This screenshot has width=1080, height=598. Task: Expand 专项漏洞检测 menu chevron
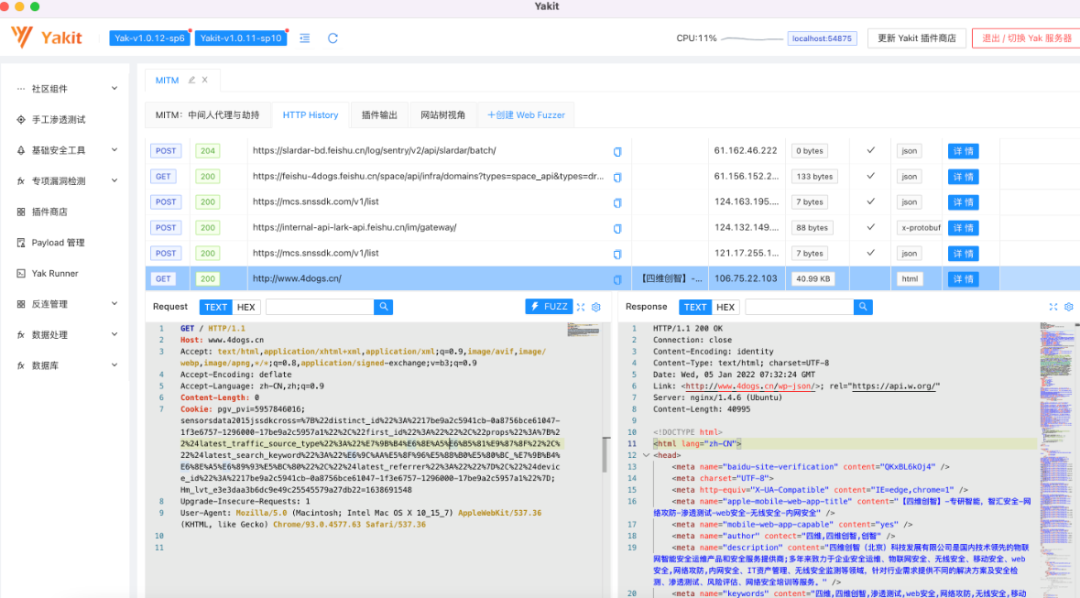pos(114,181)
